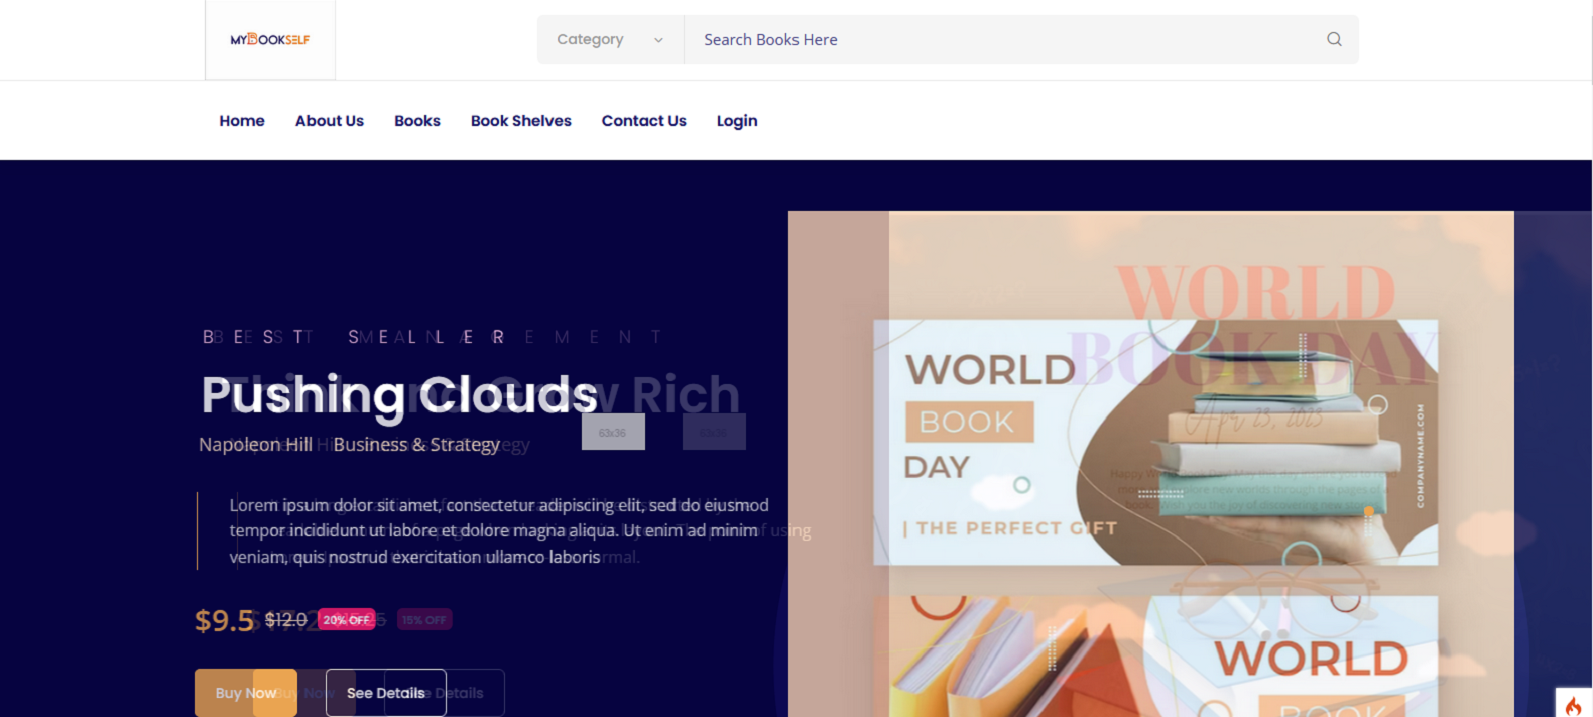
Task: Click the fire icon in bottom corner
Action: coord(1573,704)
